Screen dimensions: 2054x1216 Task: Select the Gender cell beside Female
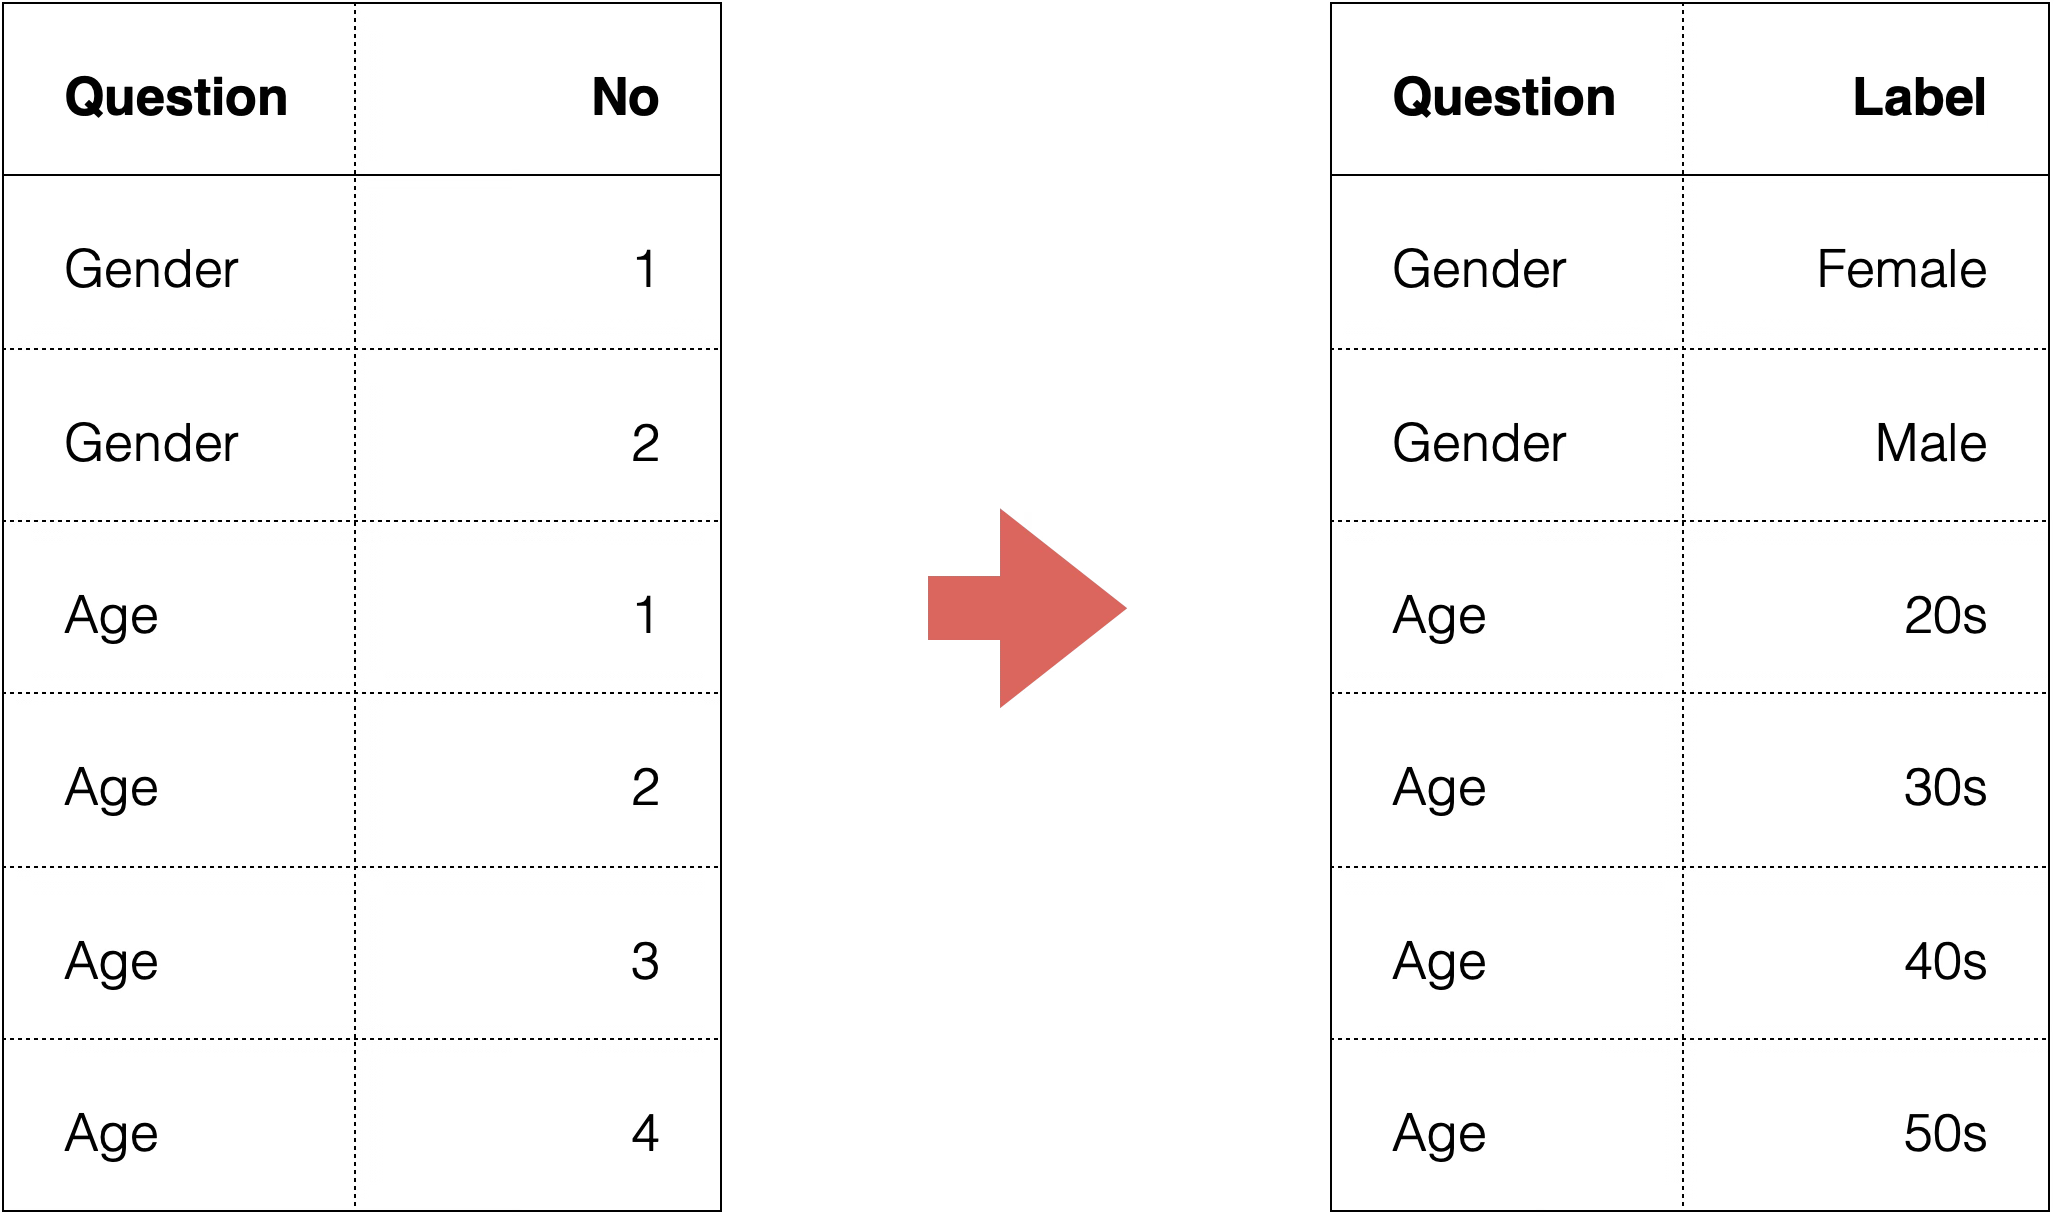click(x=1478, y=269)
